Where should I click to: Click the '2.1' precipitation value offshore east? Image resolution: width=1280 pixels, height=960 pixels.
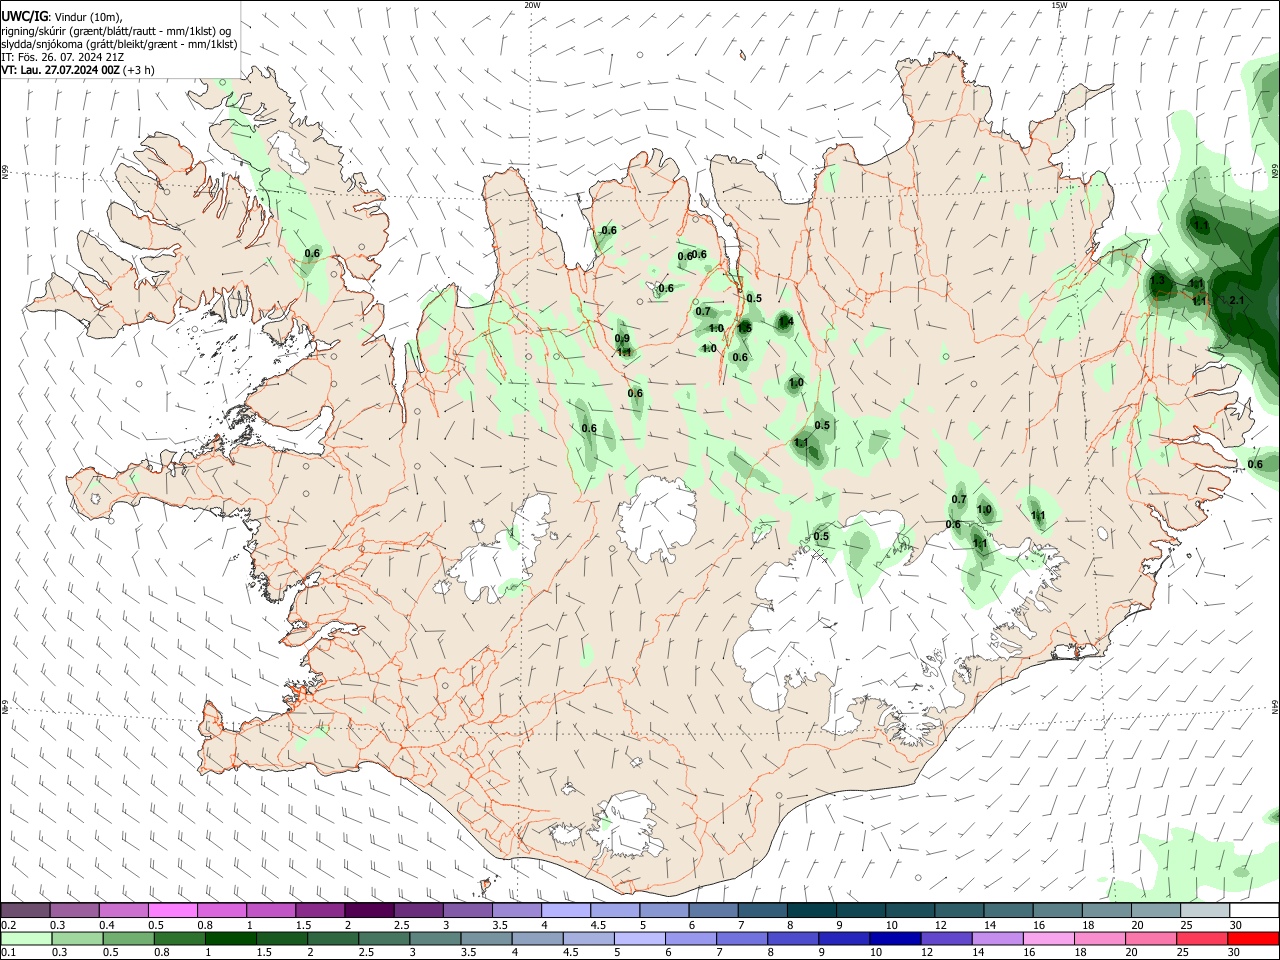pos(1236,300)
